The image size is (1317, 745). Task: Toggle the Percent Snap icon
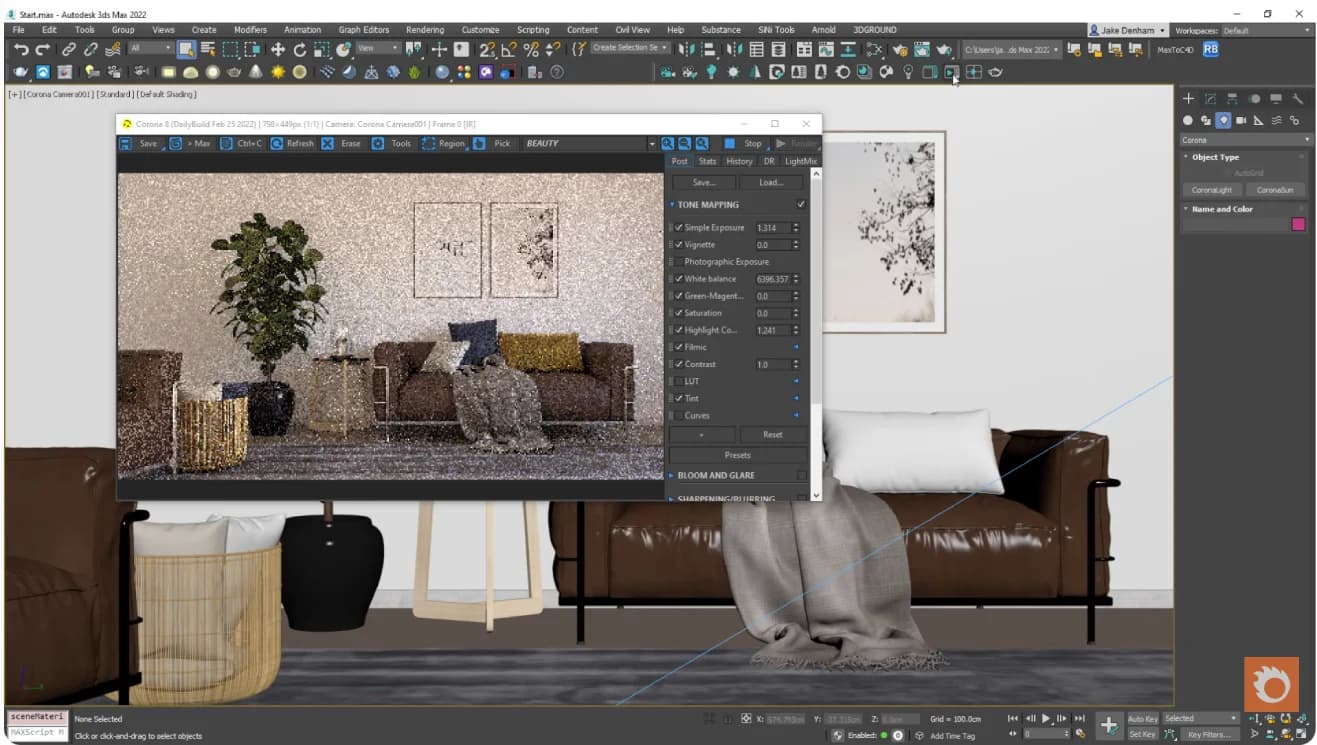(x=531, y=49)
